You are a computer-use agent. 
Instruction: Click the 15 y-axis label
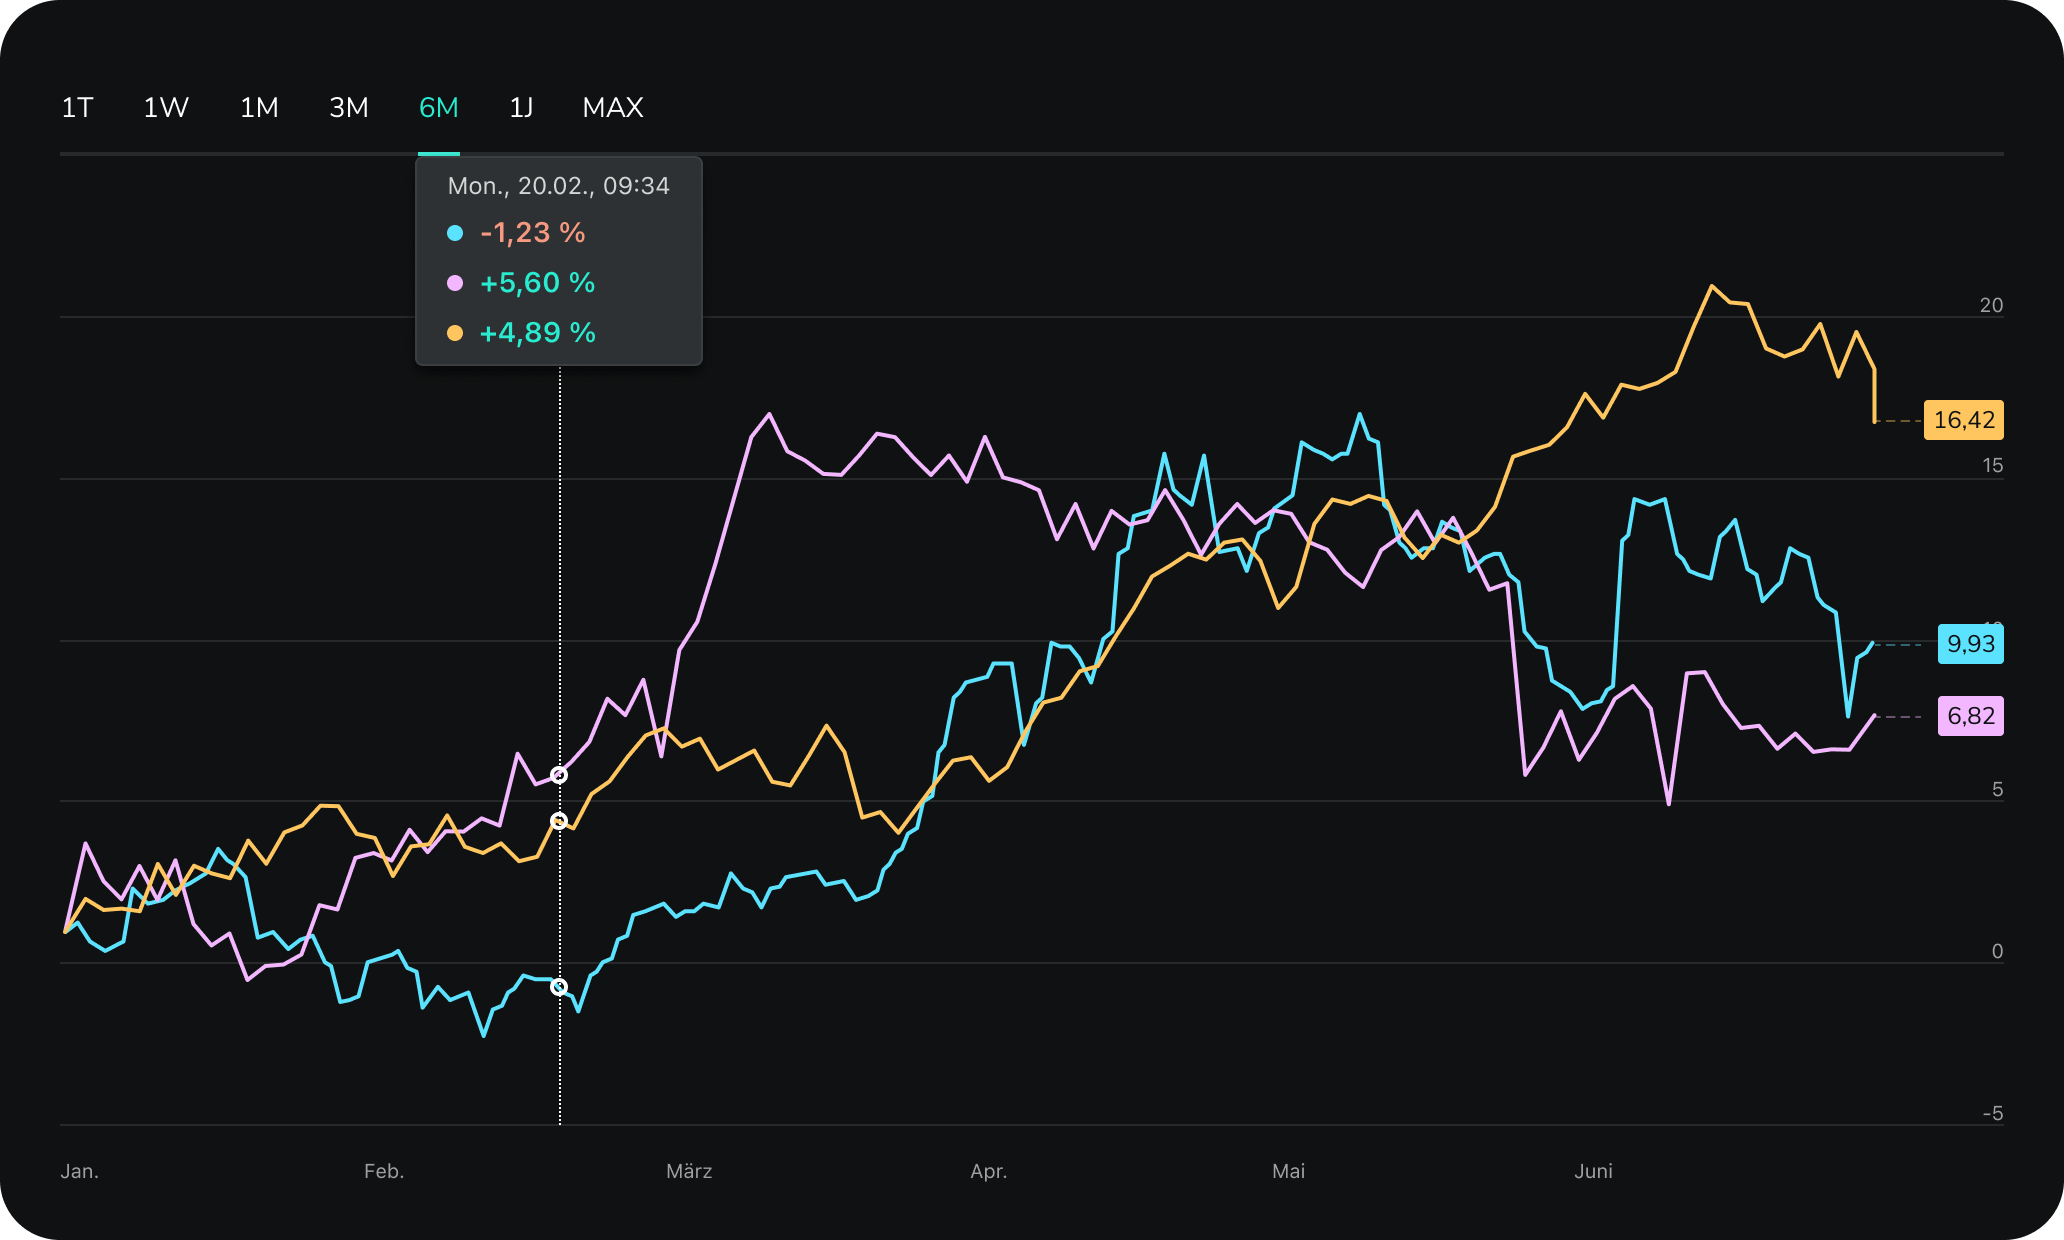[x=1993, y=465]
